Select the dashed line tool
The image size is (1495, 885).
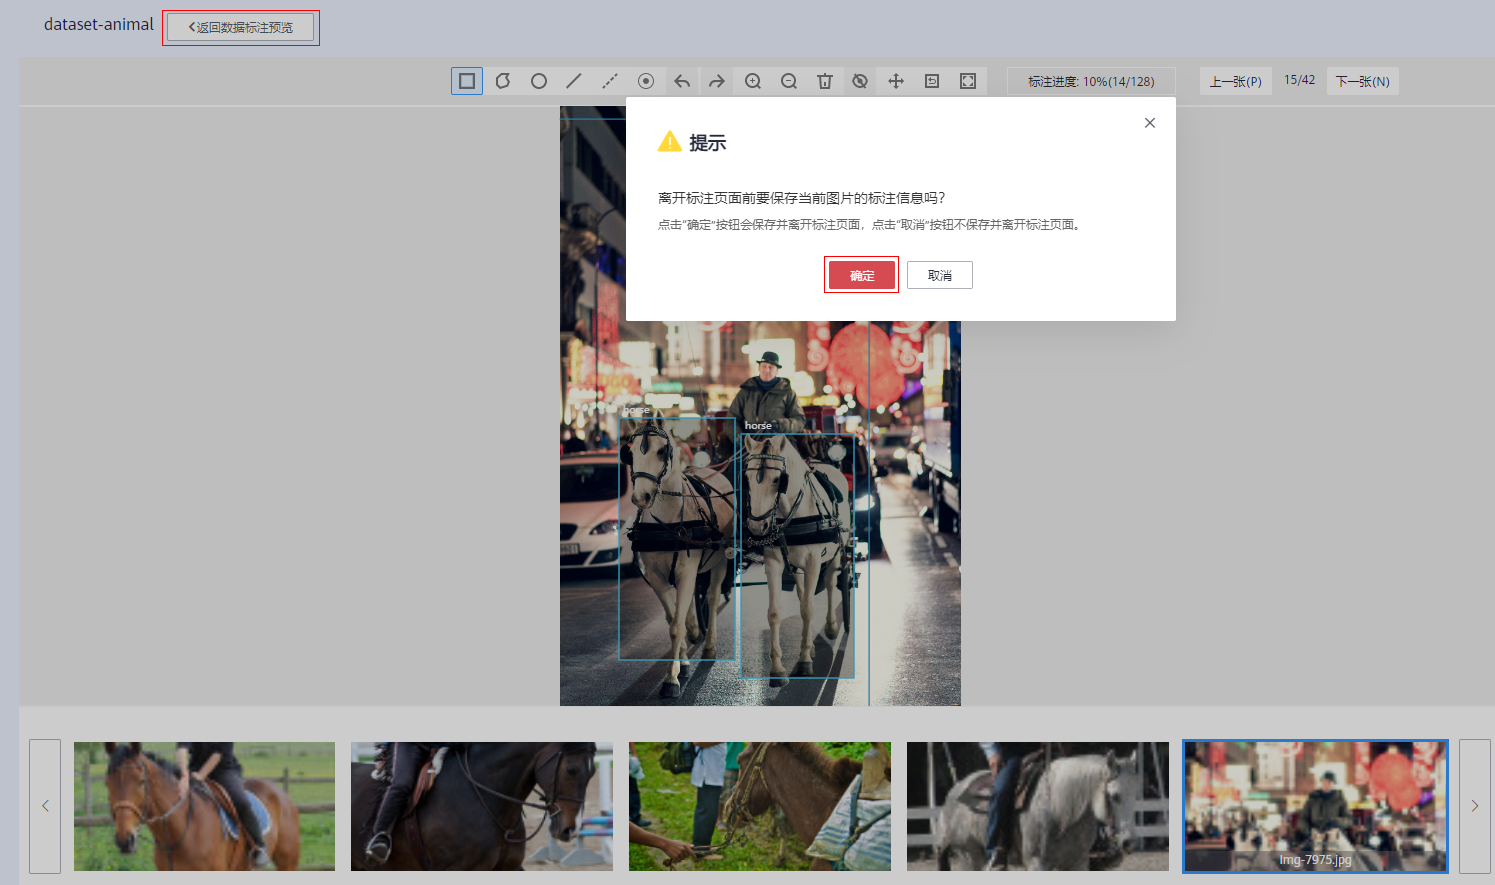pos(610,81)
